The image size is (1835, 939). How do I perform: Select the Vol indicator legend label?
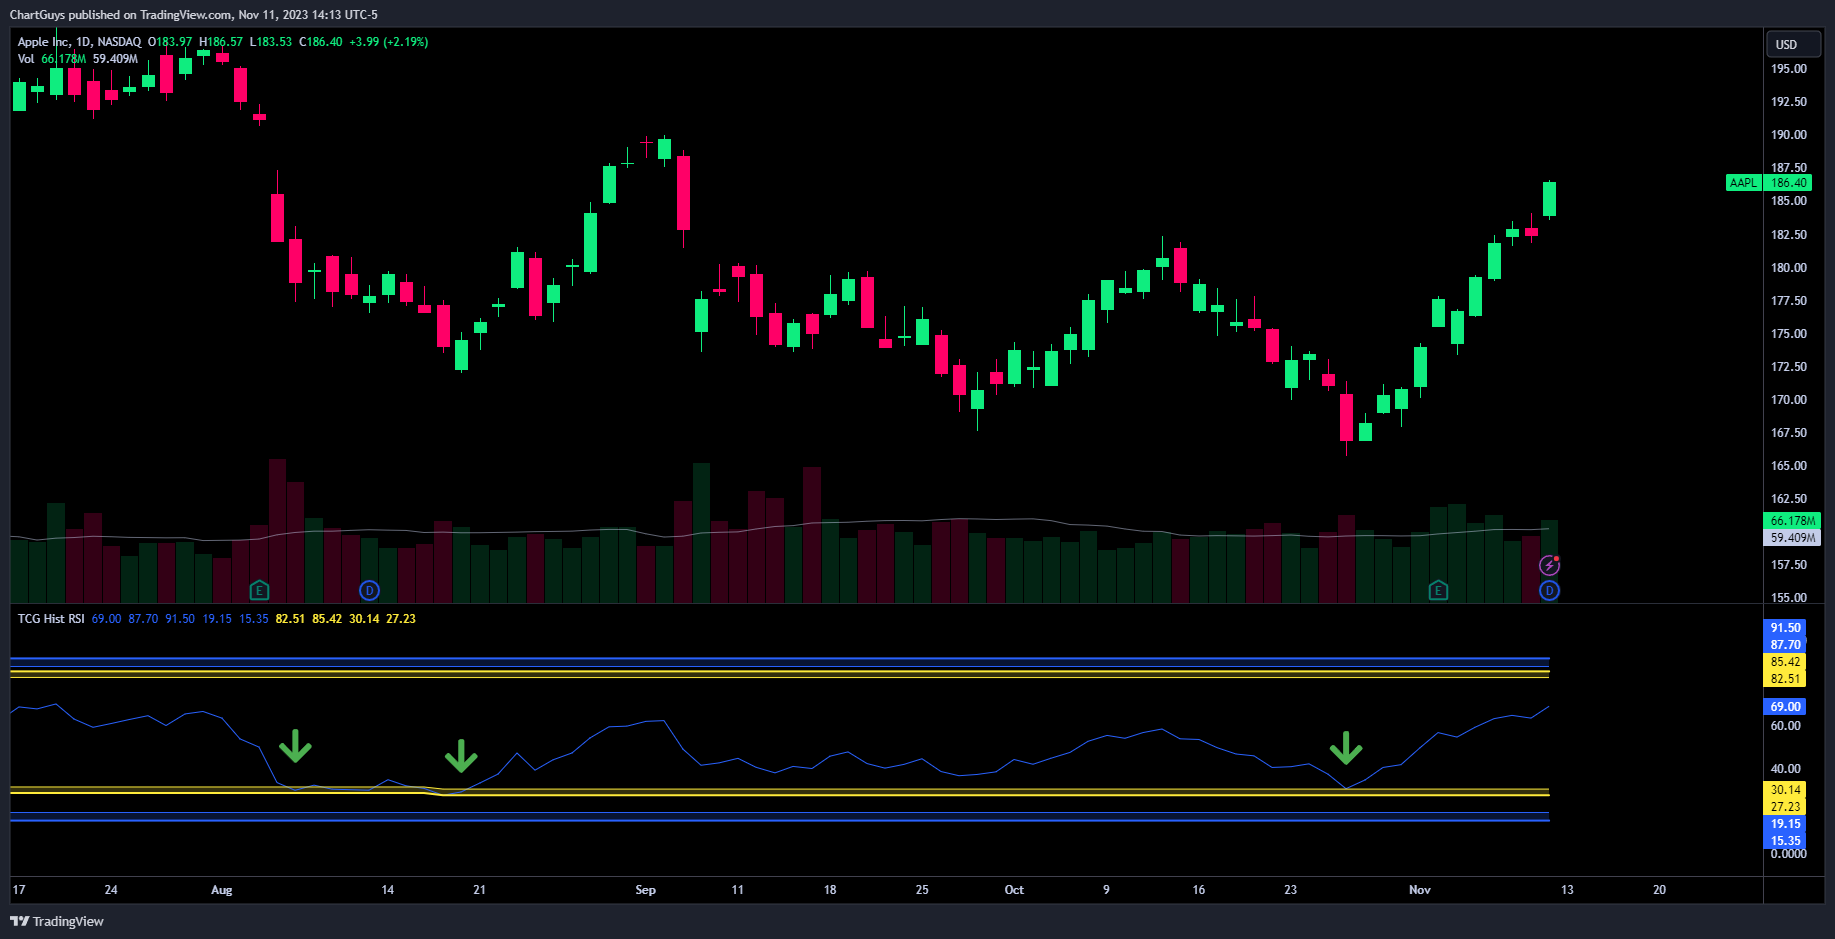pos(26,59)
